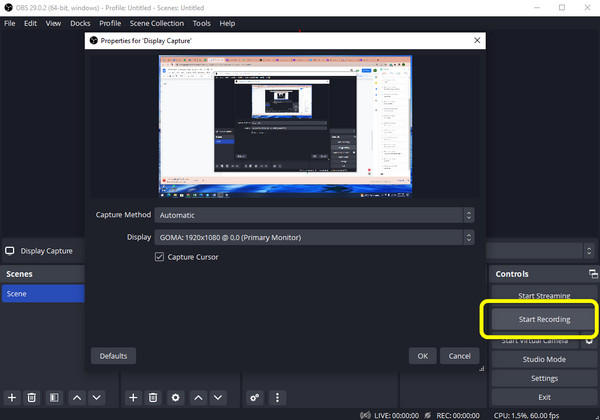The image size is (600, 420).
Task: Move the scene down in Scenes toolbar
Action: pos(96,398)
